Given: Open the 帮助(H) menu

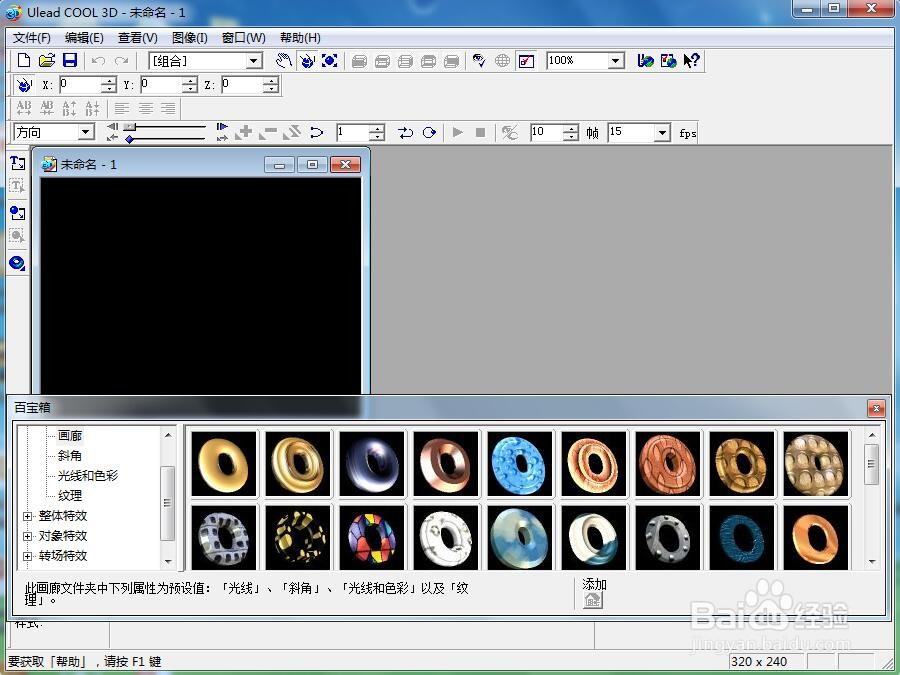Looking at the screenshot, I should pyautogui.click(x=300, y=38).
